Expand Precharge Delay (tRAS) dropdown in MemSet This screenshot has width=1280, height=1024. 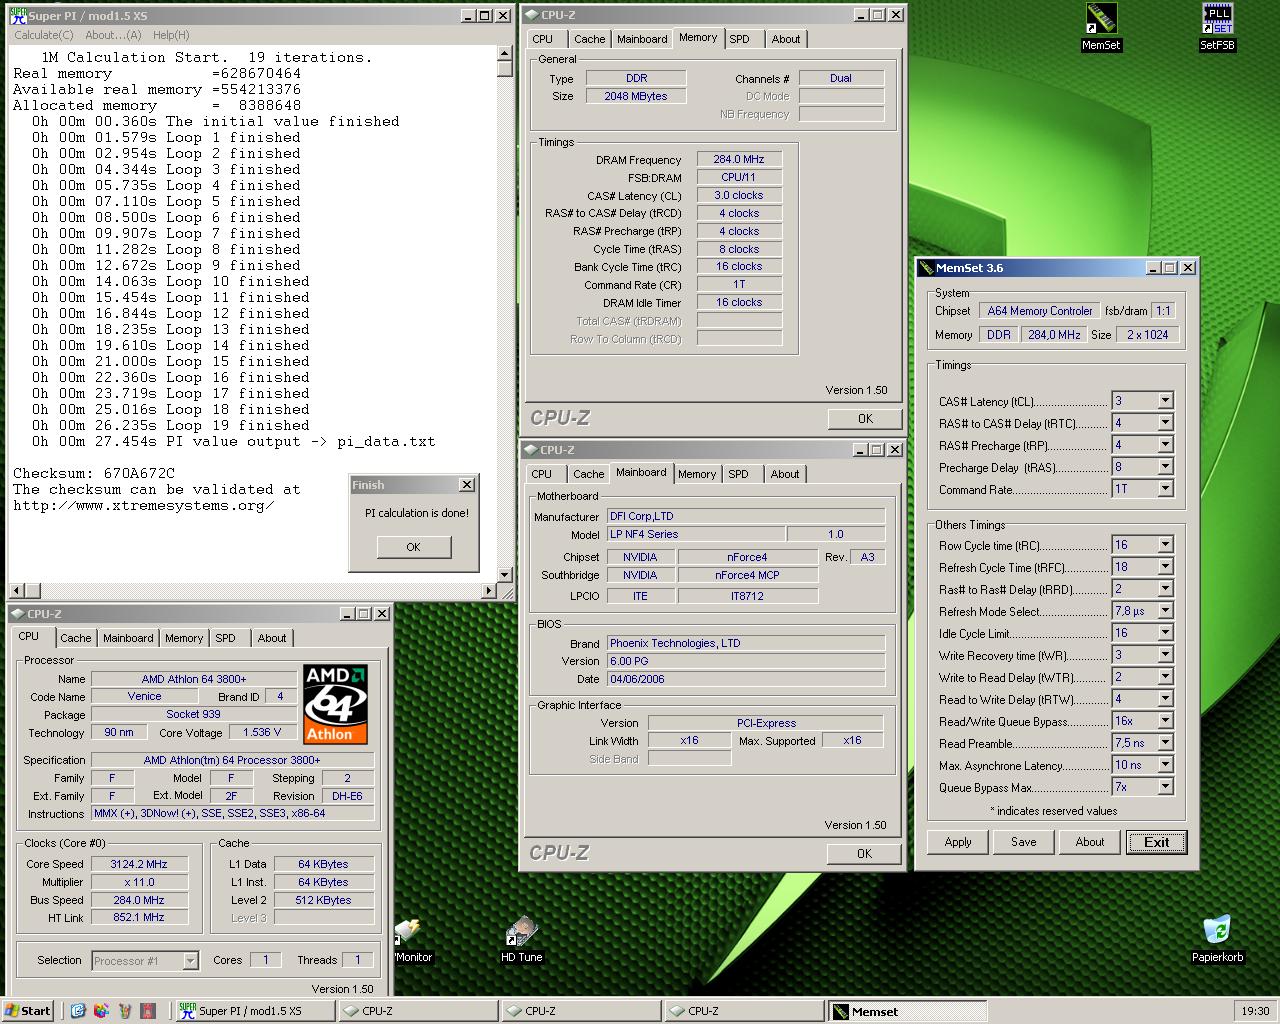click(x=1165, y=467)
